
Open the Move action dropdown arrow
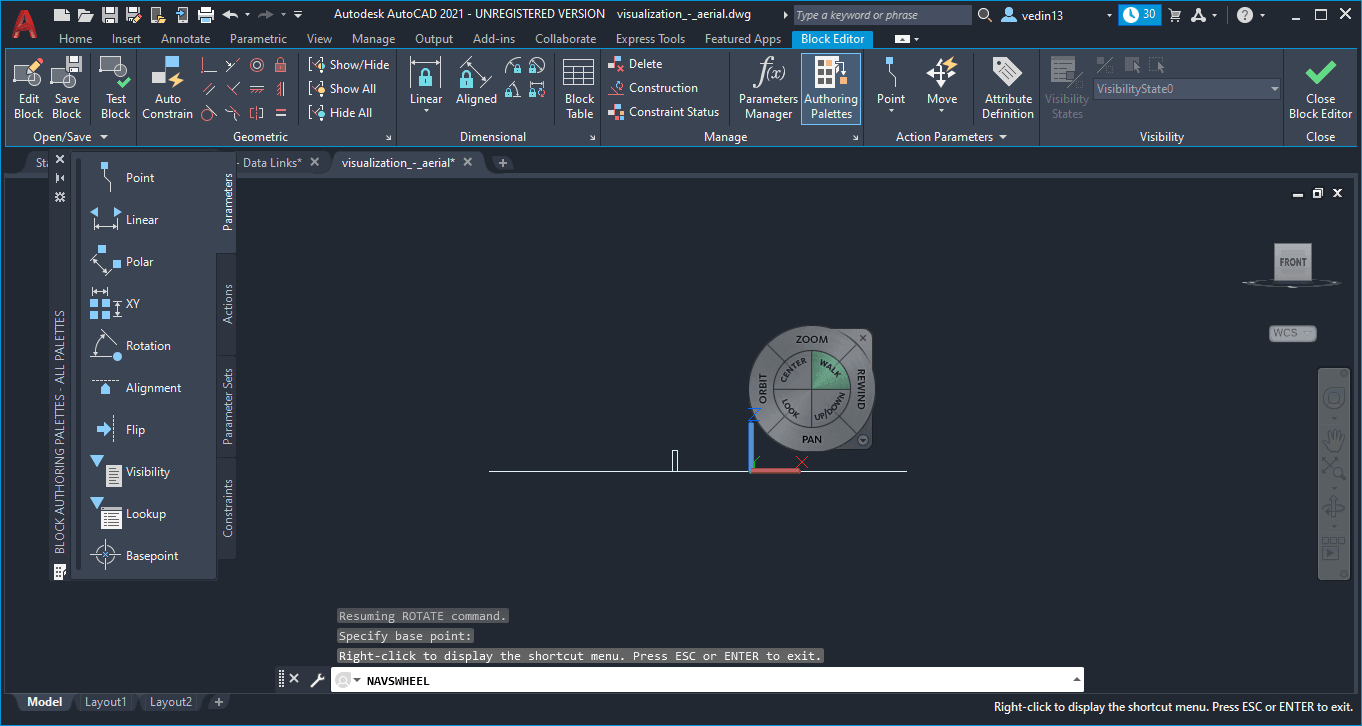click(942, 112)
